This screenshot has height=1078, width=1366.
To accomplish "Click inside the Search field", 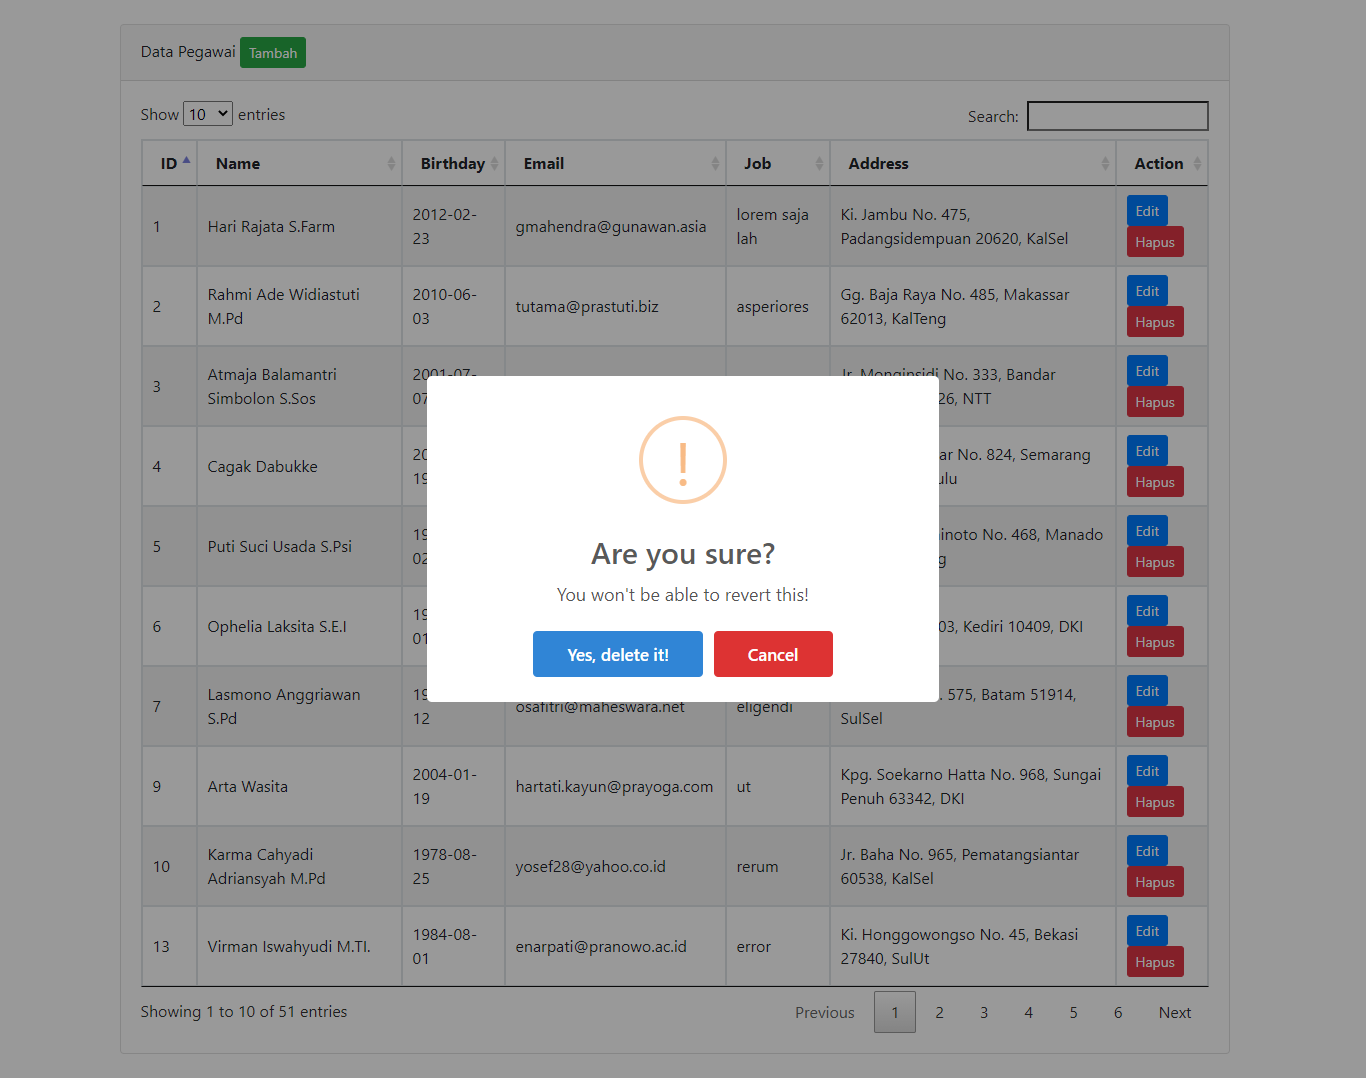I will [1117, 115].
